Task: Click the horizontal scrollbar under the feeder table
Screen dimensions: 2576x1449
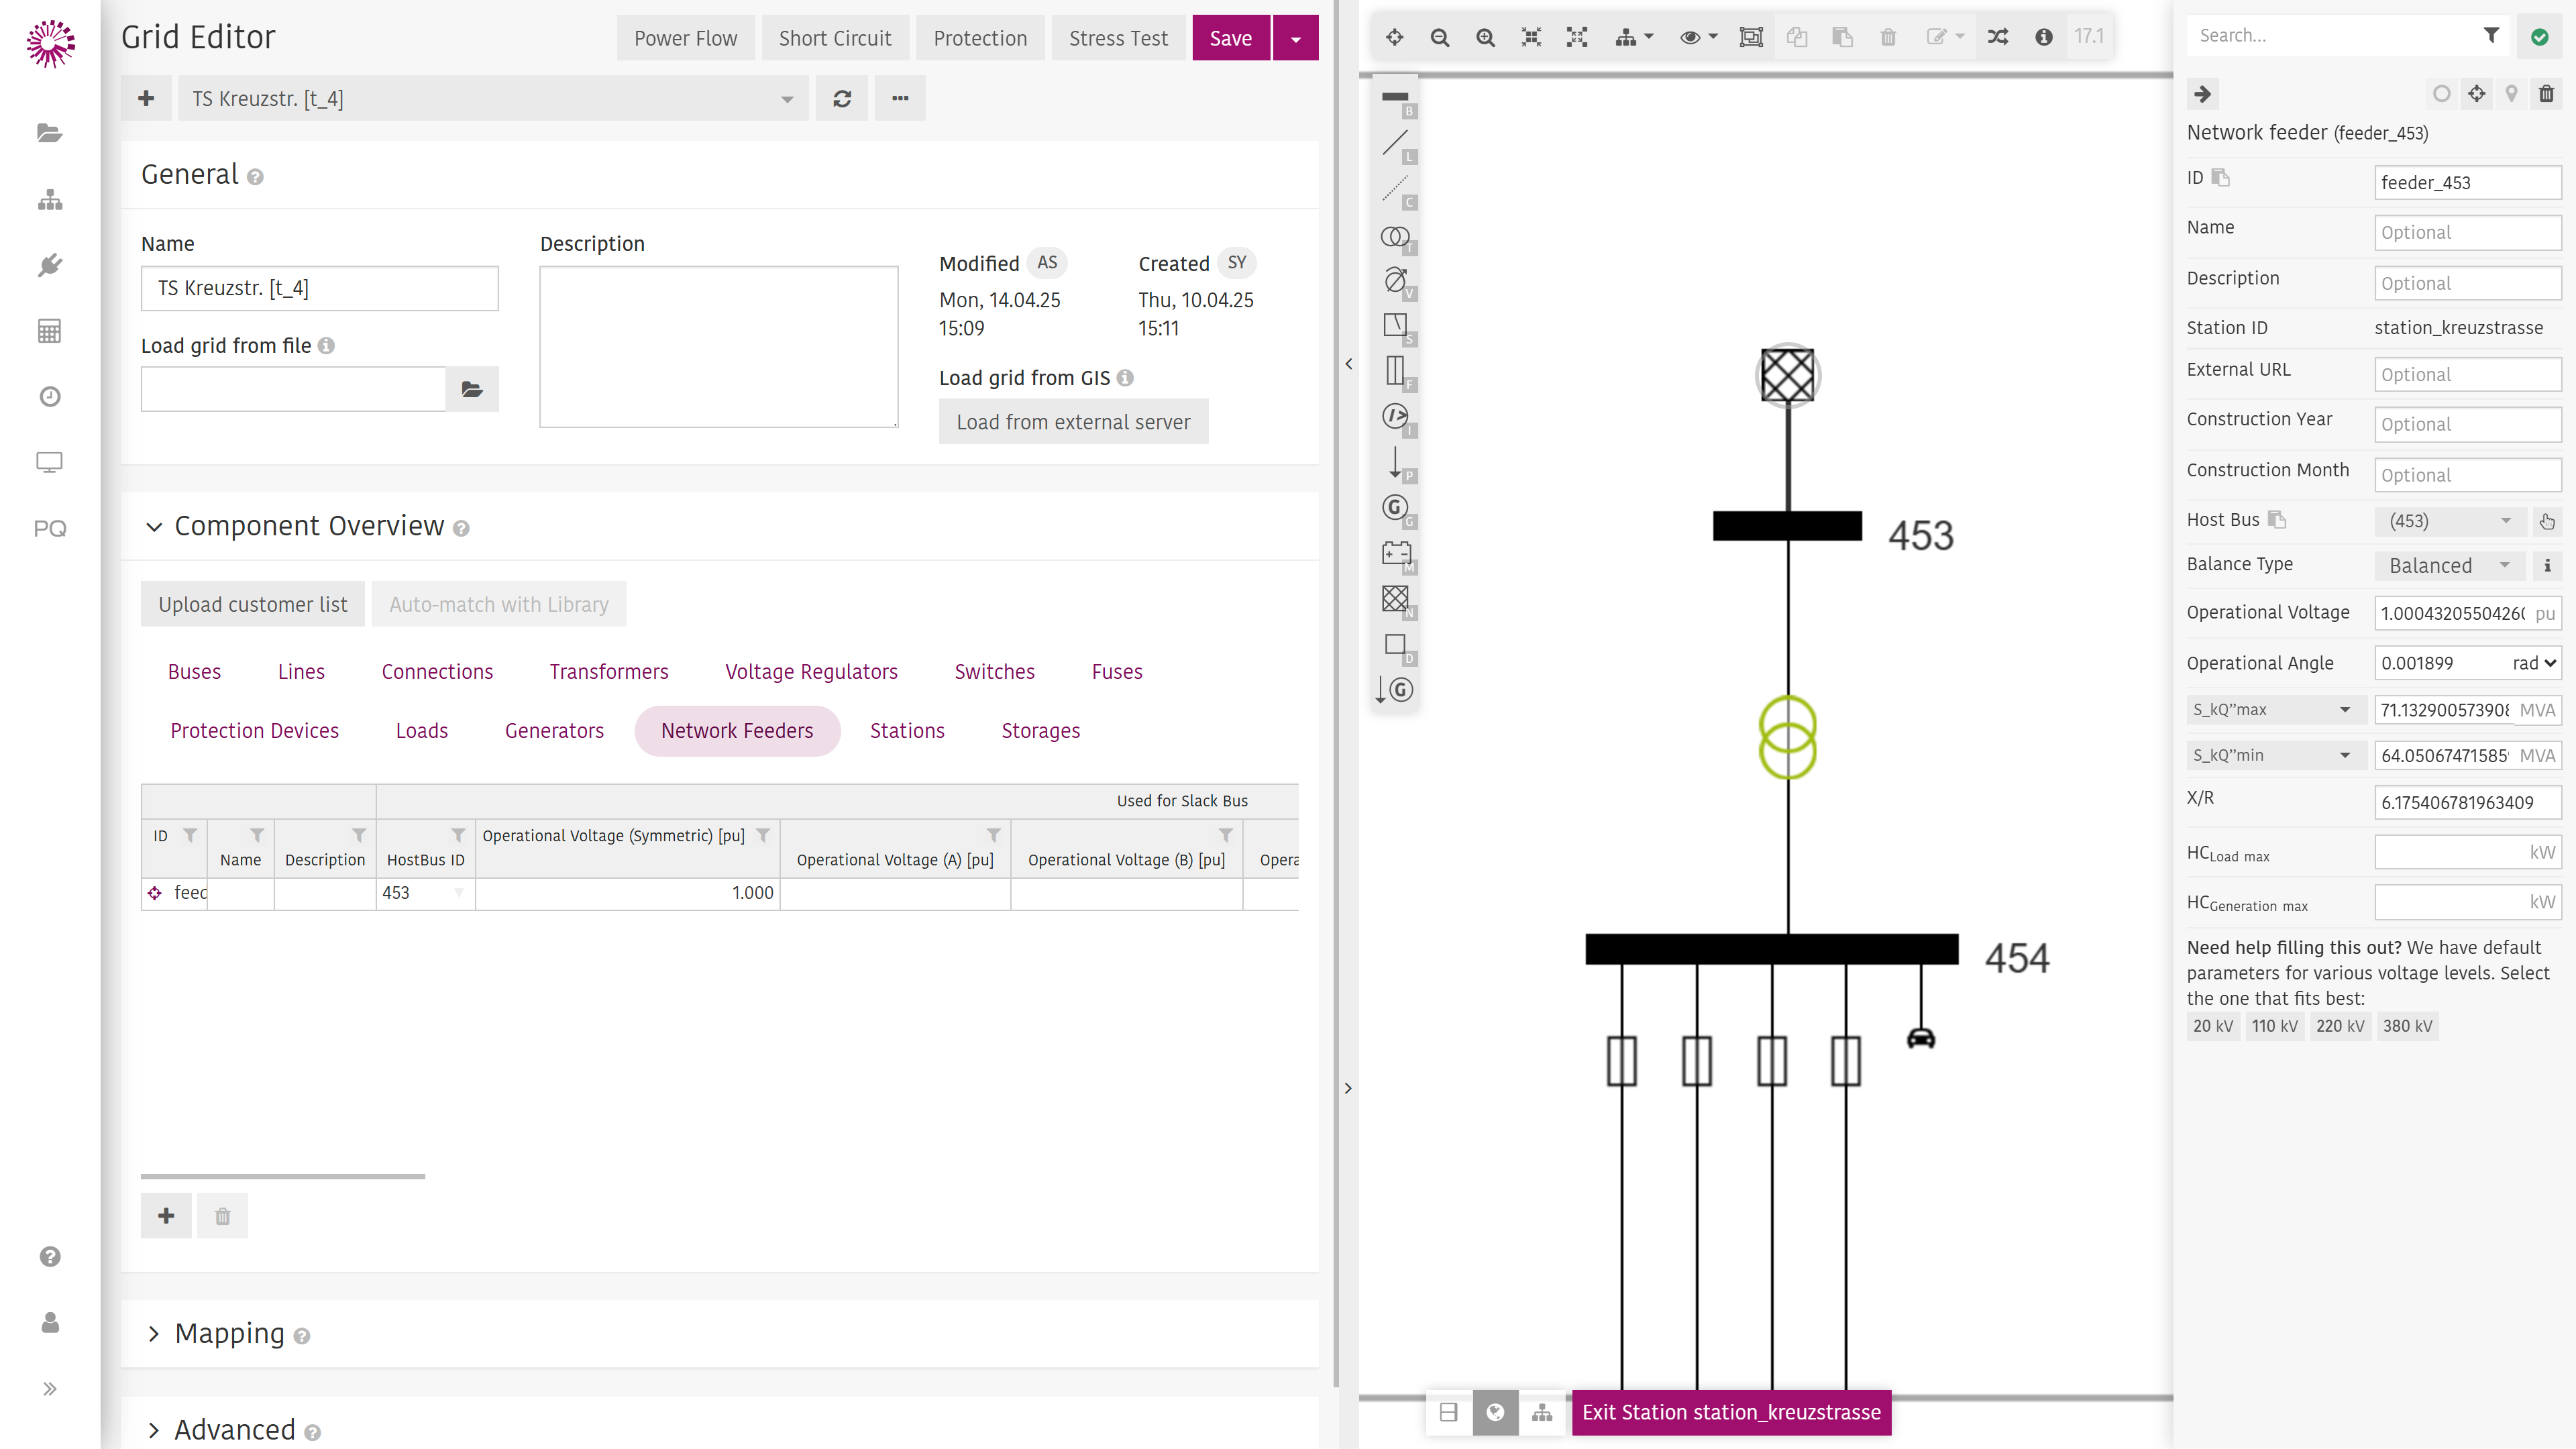Action: coord(283,1176)
